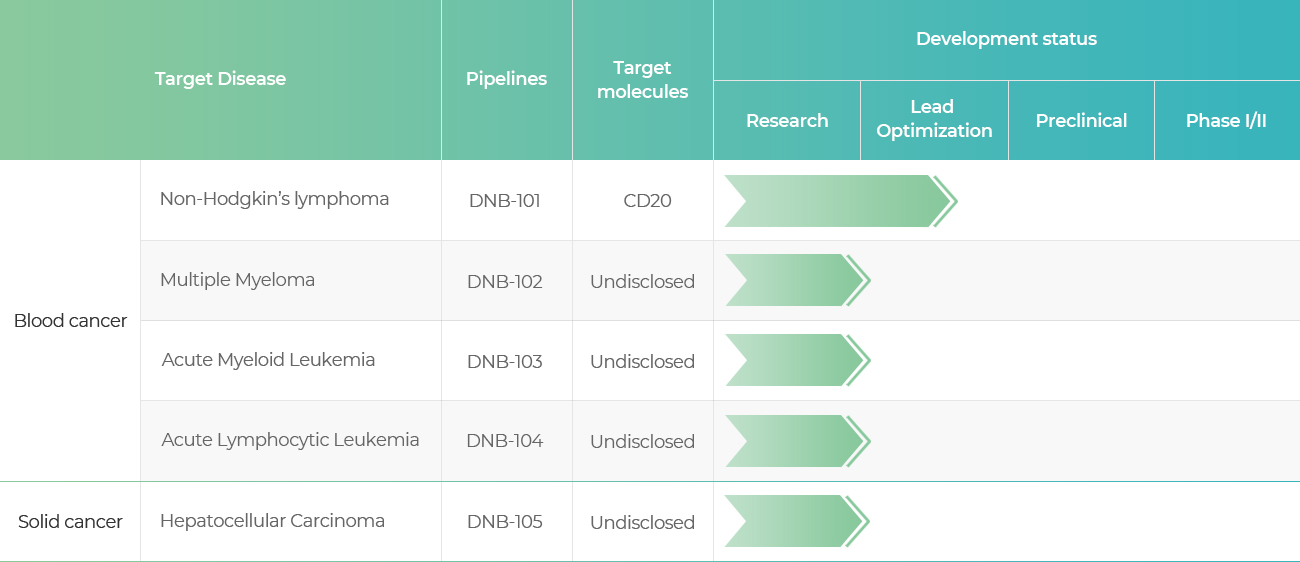Click the DNB-105 progress arrow
The height and width of the screenshot is (562, 1300).
[x=798, y=521]
